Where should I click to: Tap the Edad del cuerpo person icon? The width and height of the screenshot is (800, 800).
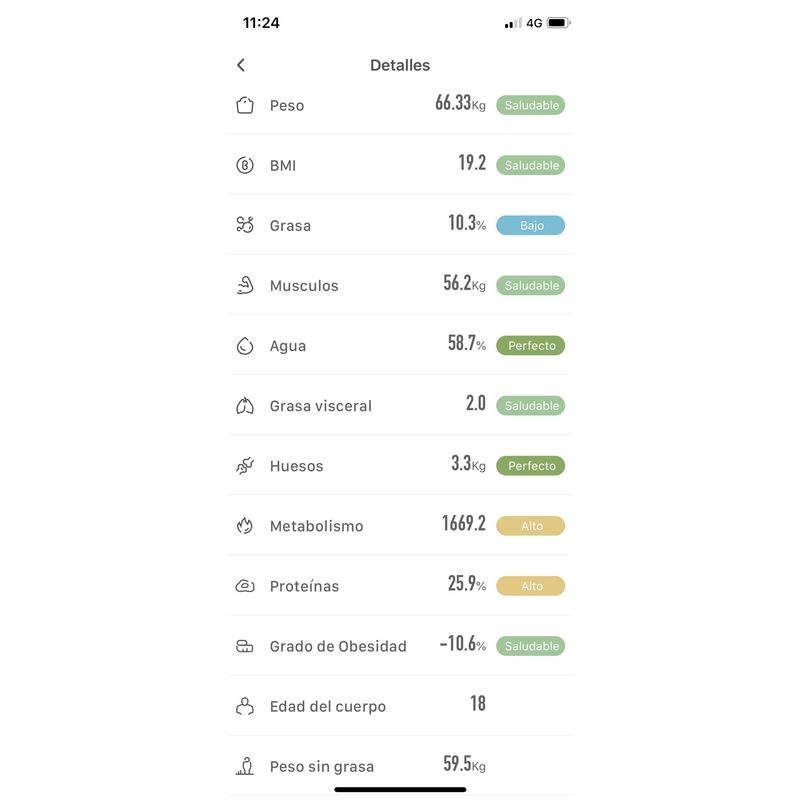pyautogui.click(x=245, y=706)
